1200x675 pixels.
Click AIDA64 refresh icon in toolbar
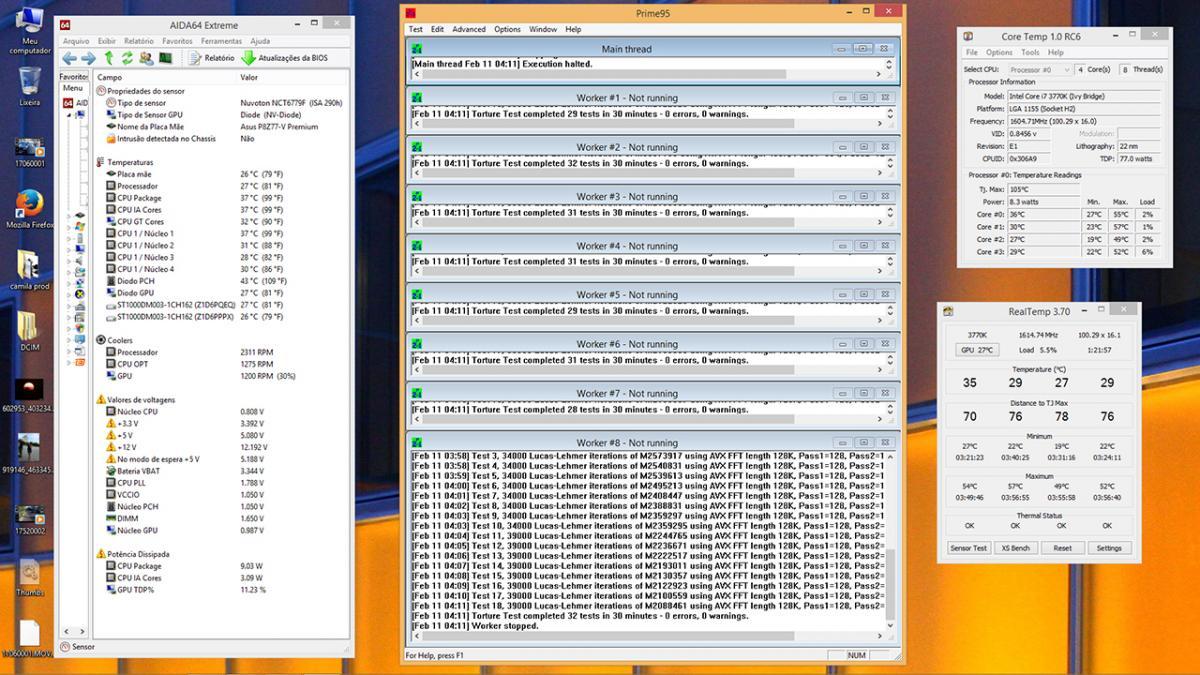pos(127,58)
